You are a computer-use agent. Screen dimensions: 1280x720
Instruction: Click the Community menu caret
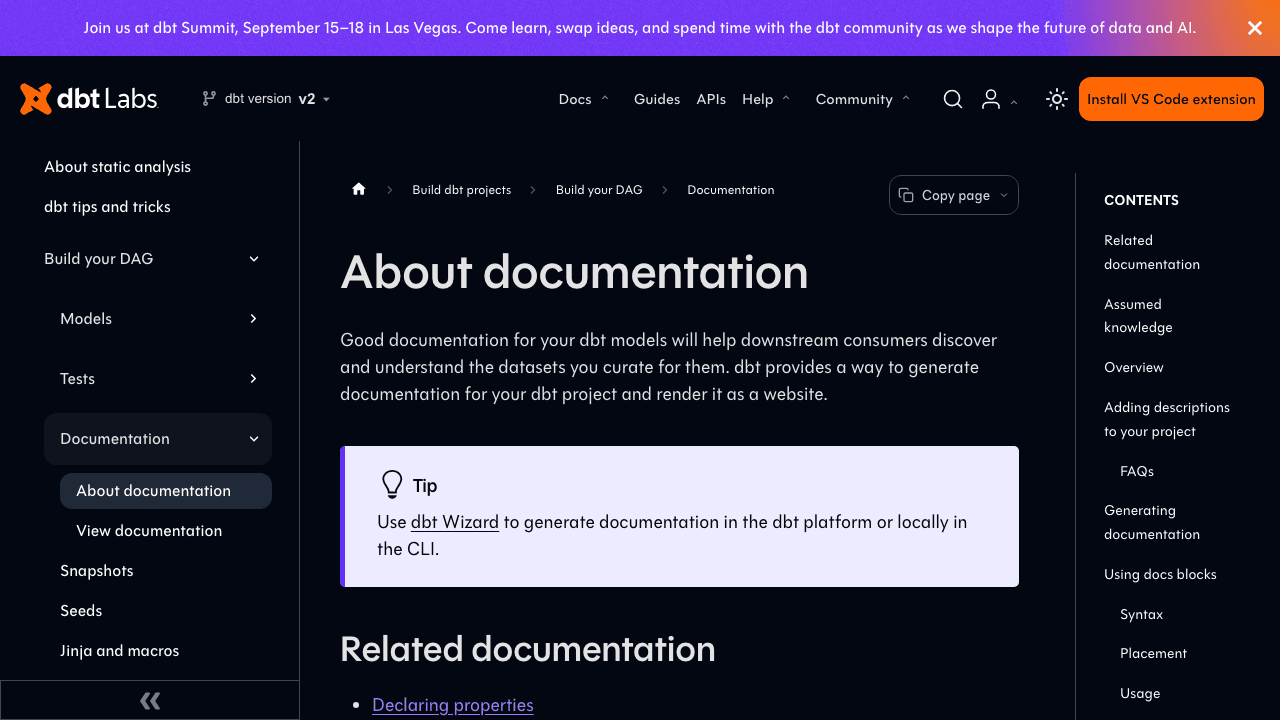[906, 98]
